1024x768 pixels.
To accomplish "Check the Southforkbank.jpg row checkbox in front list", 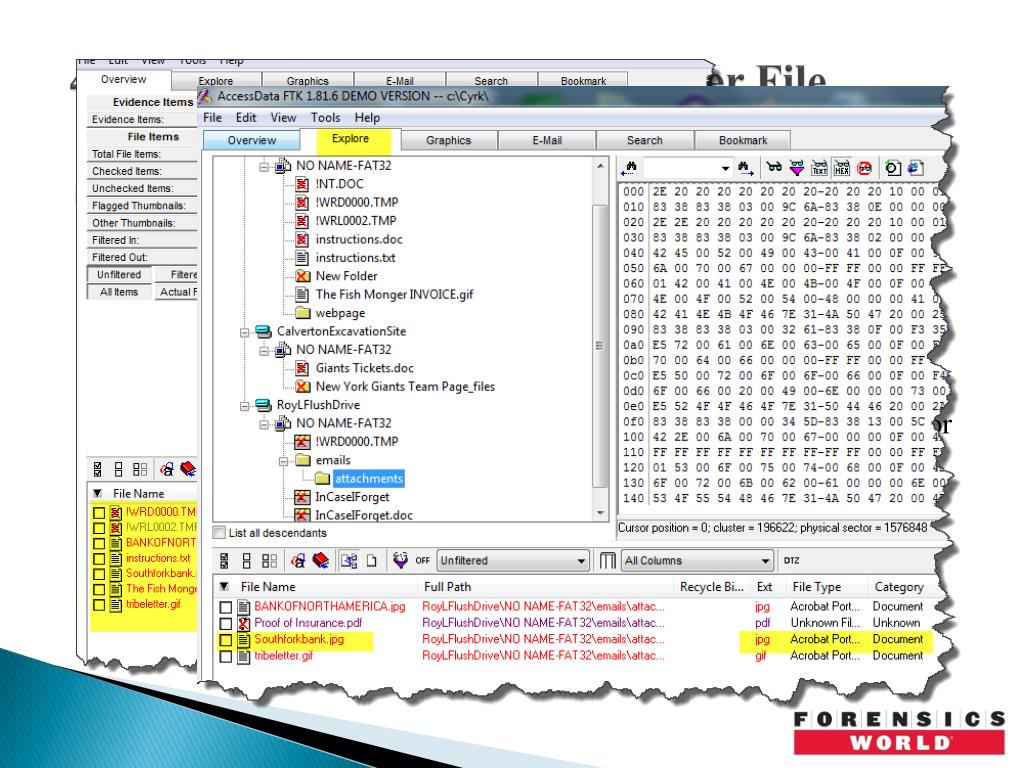I will pos(225,639).
